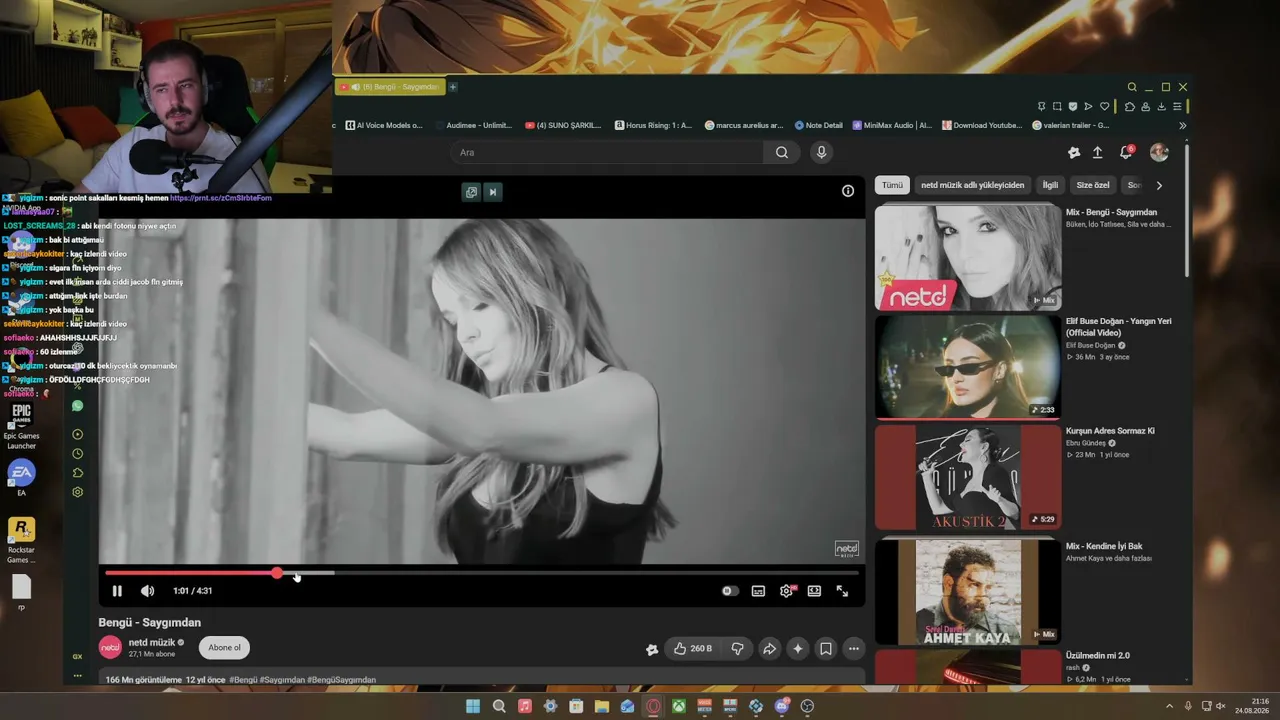Open the SUNO ŞARKIL... bookmark
The width and height of the screenshot is (1280, 720).
click(564, 125)
